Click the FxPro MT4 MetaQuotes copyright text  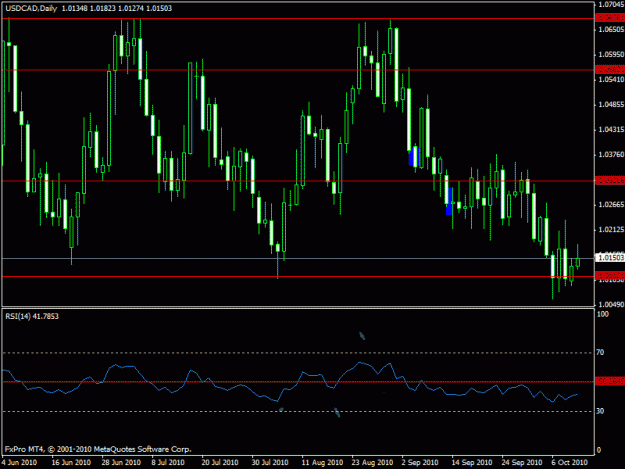(98, 449)
